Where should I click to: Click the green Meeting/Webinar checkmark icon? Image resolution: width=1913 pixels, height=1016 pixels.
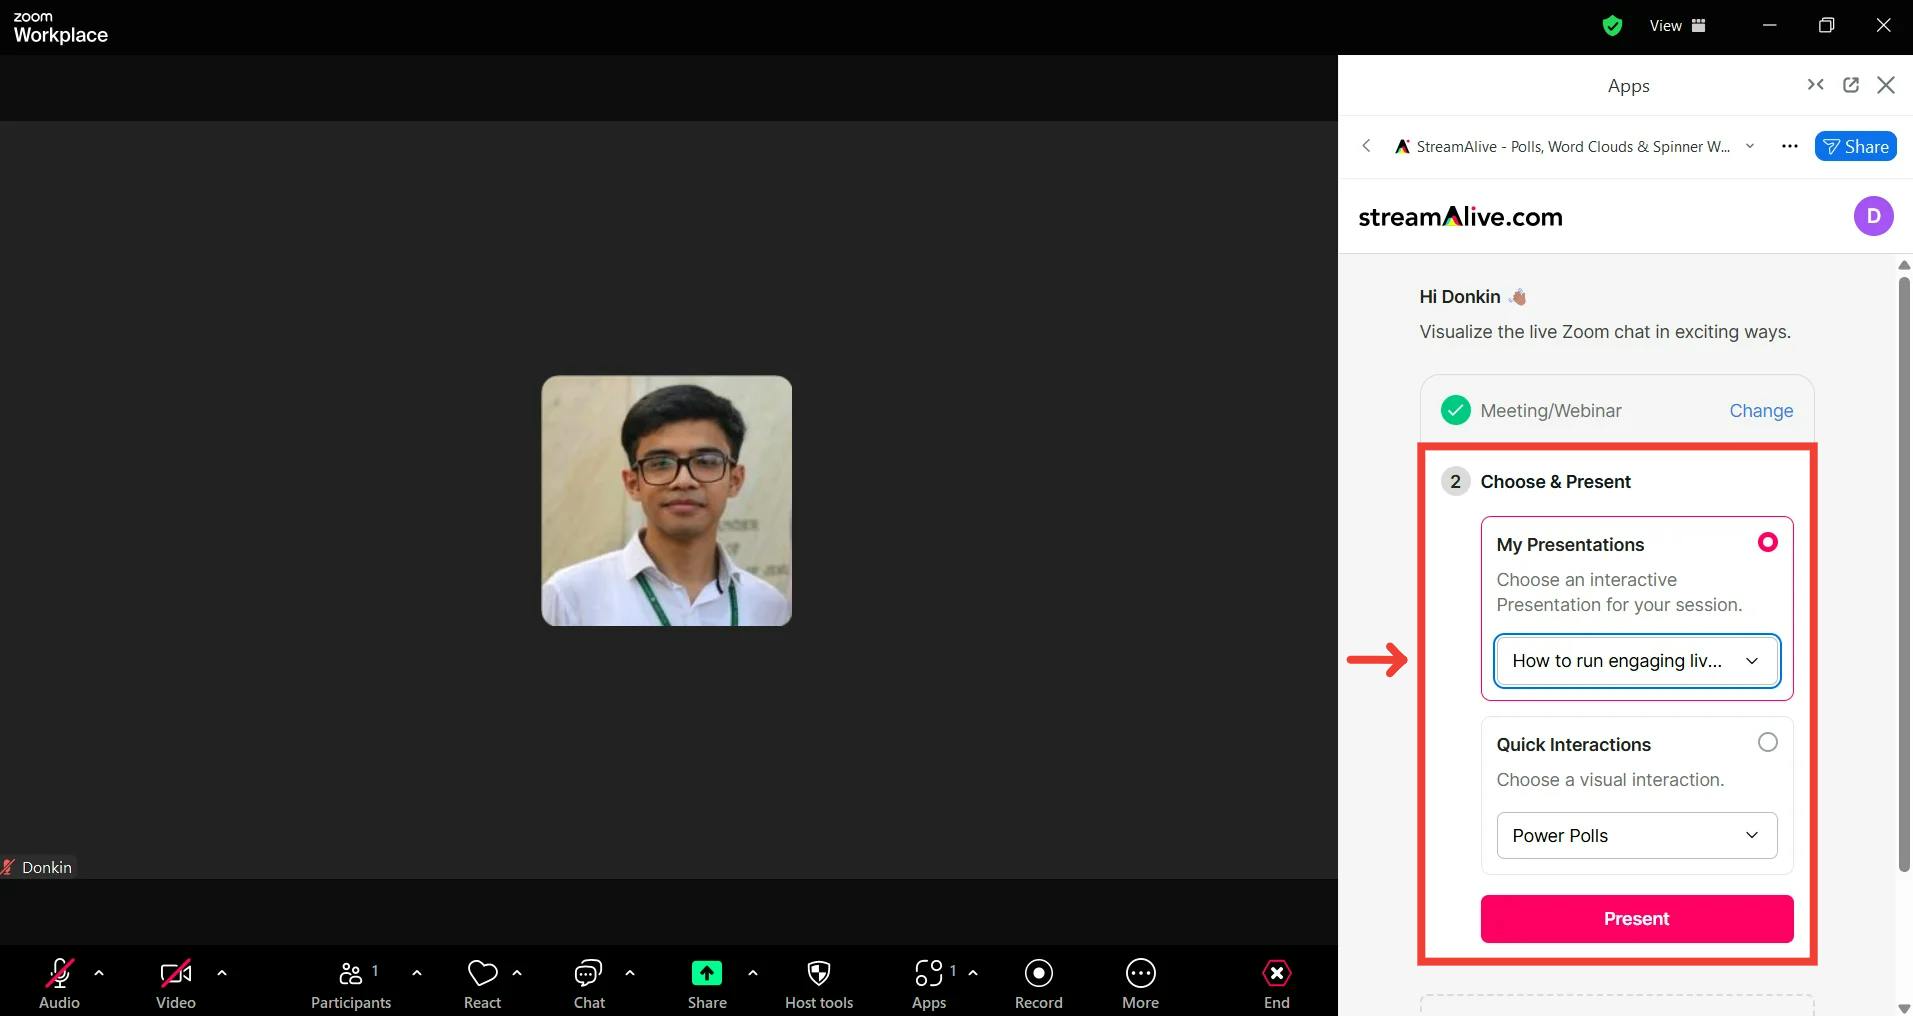tap(1456, 410)
